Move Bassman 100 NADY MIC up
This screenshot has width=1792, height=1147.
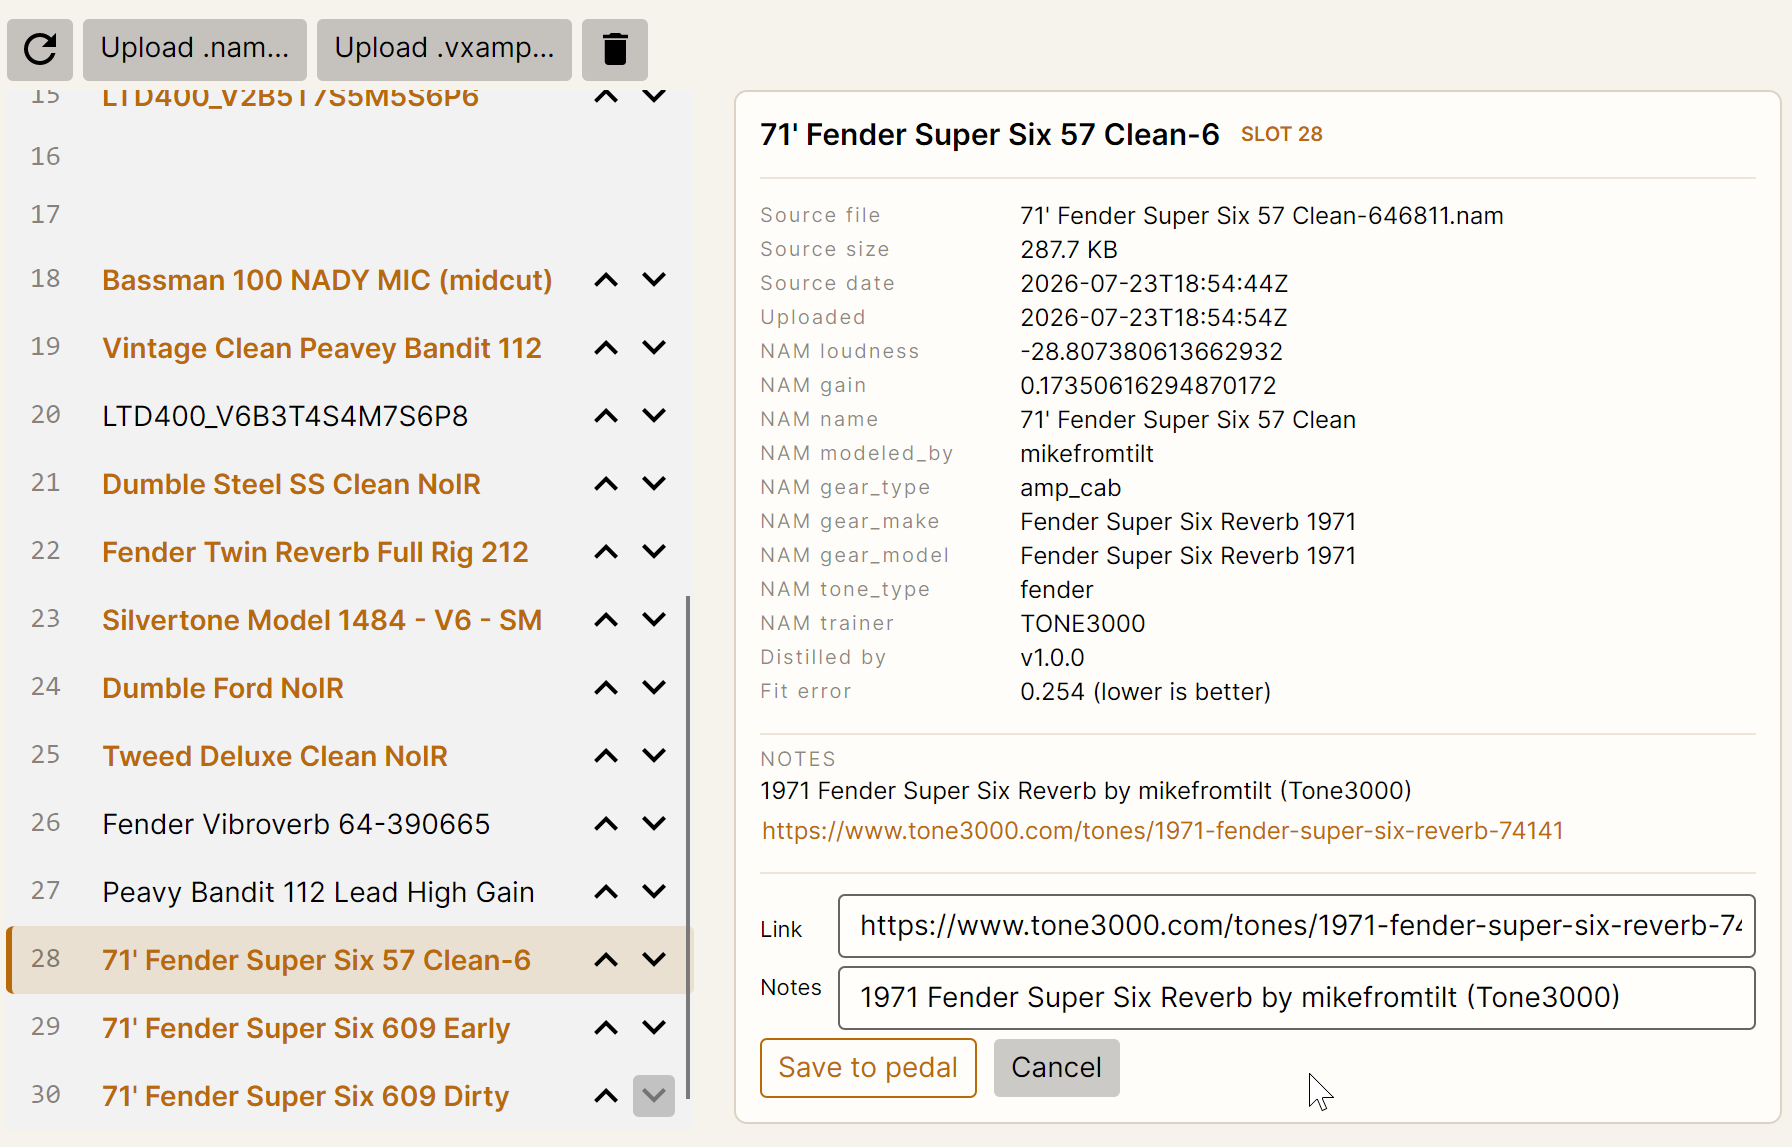[x=606, y=280]
